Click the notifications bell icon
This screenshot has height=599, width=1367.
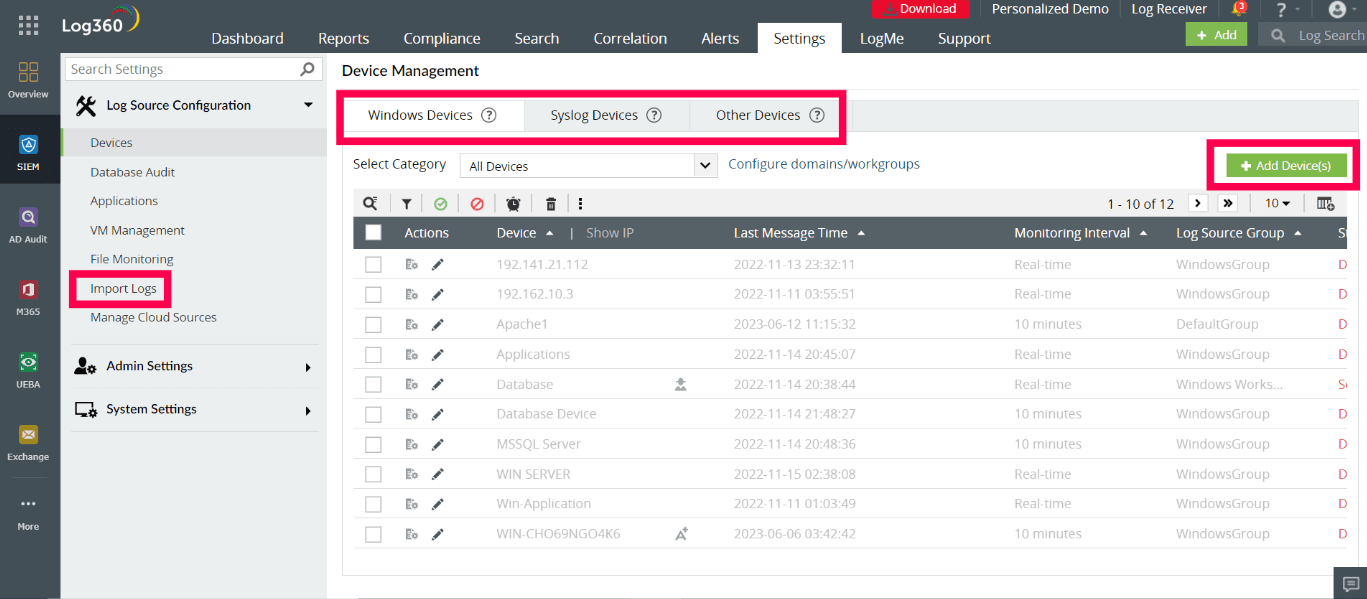pos(1239,9)
